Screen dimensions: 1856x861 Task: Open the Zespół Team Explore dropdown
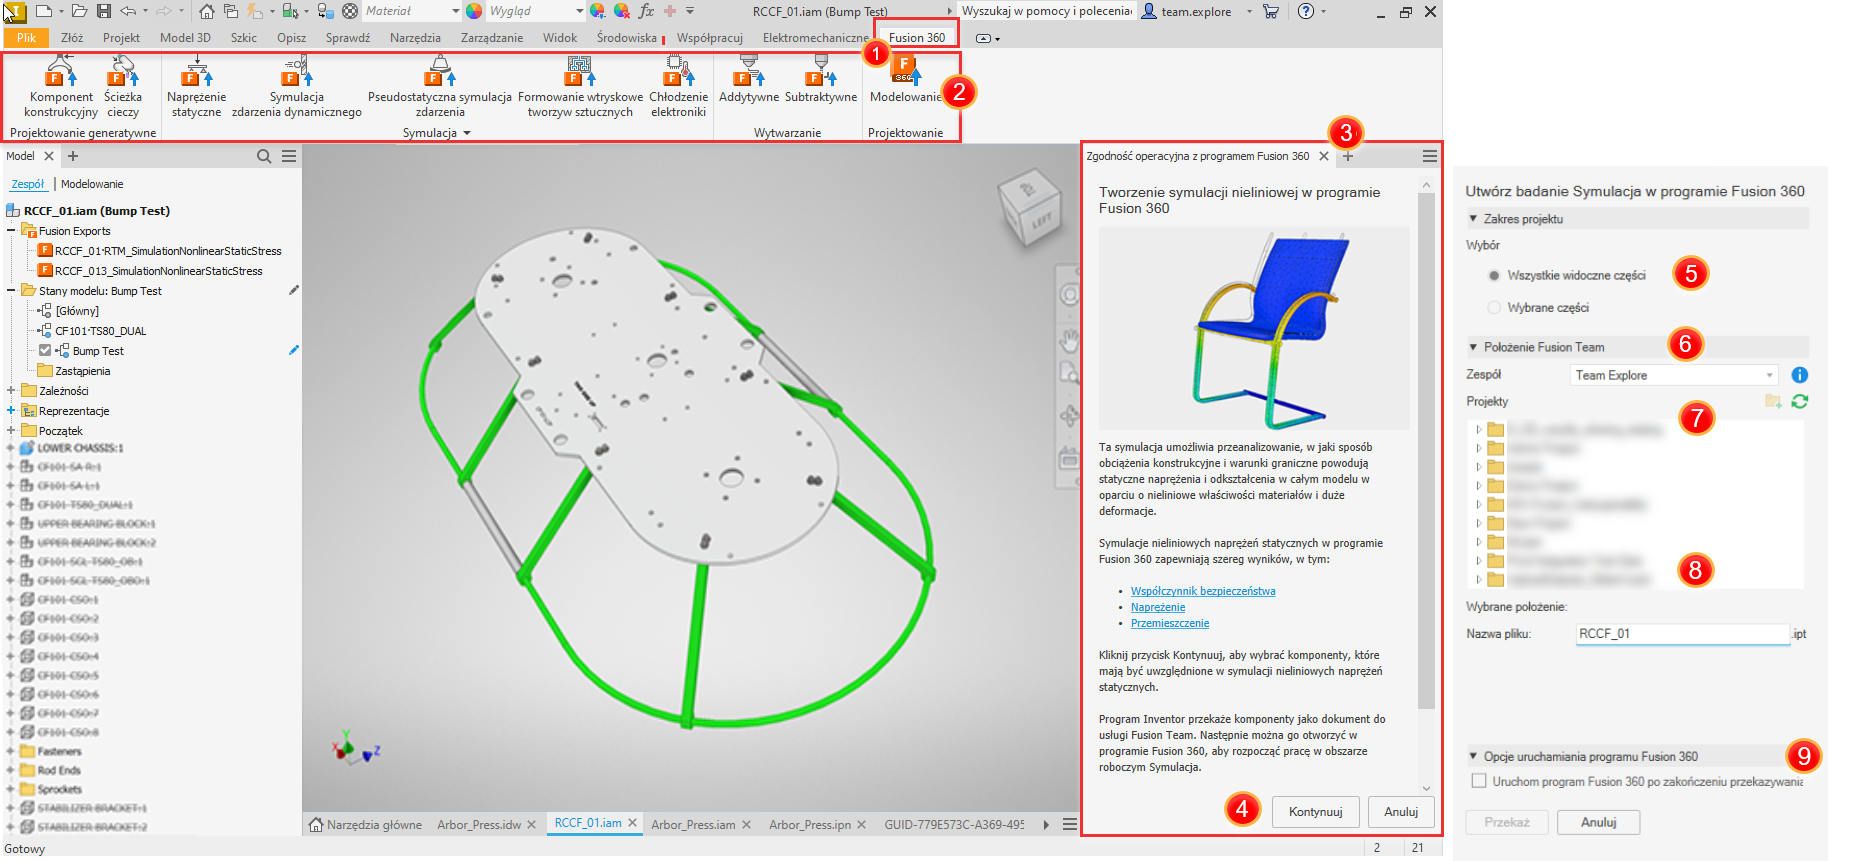pos(1674,375)
